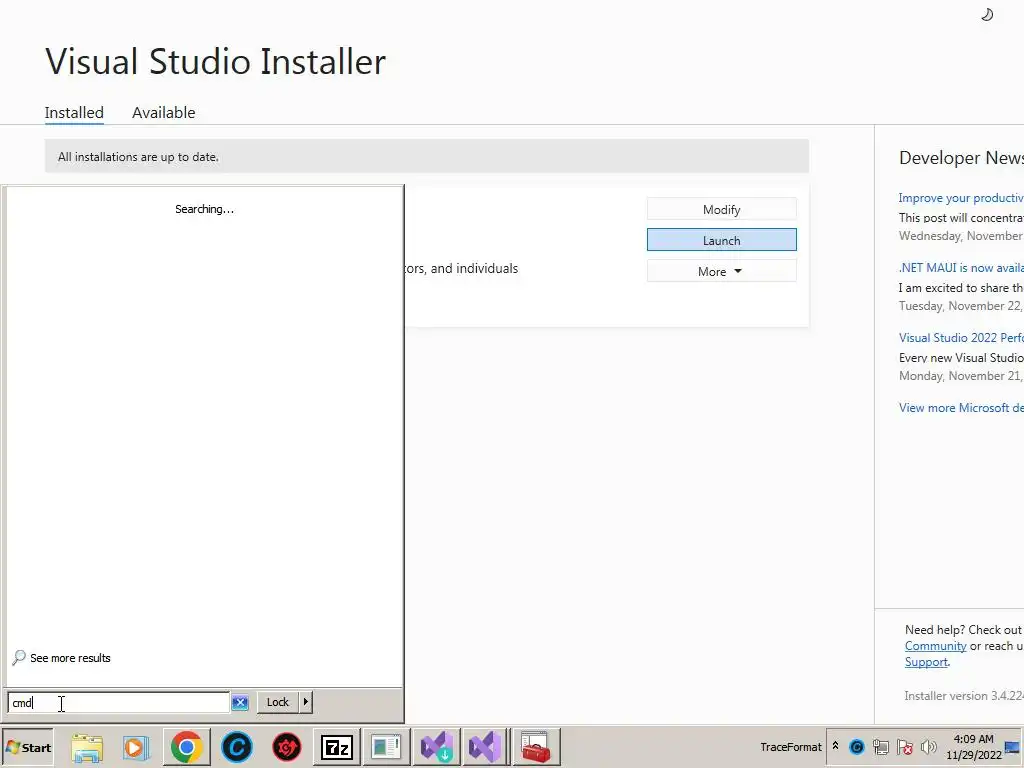The width and height of the screenshot is (1024, 768).
Task: Open Improve your productivity news link
Action: 961,198
